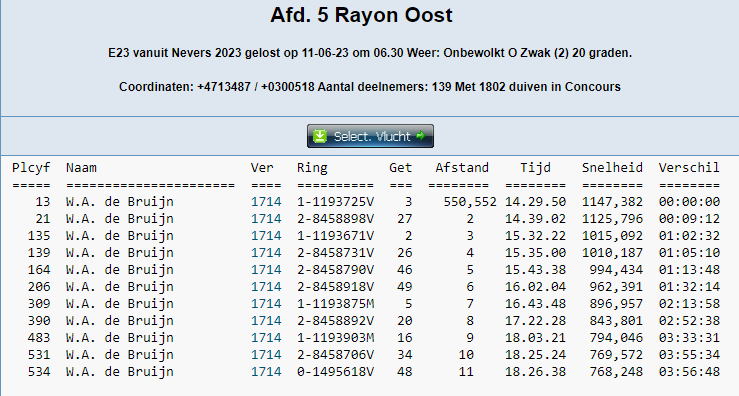Click the Afd. 5 Rayon Oost heading
Viewport: 739px width, 396px height.
[361, 15]
